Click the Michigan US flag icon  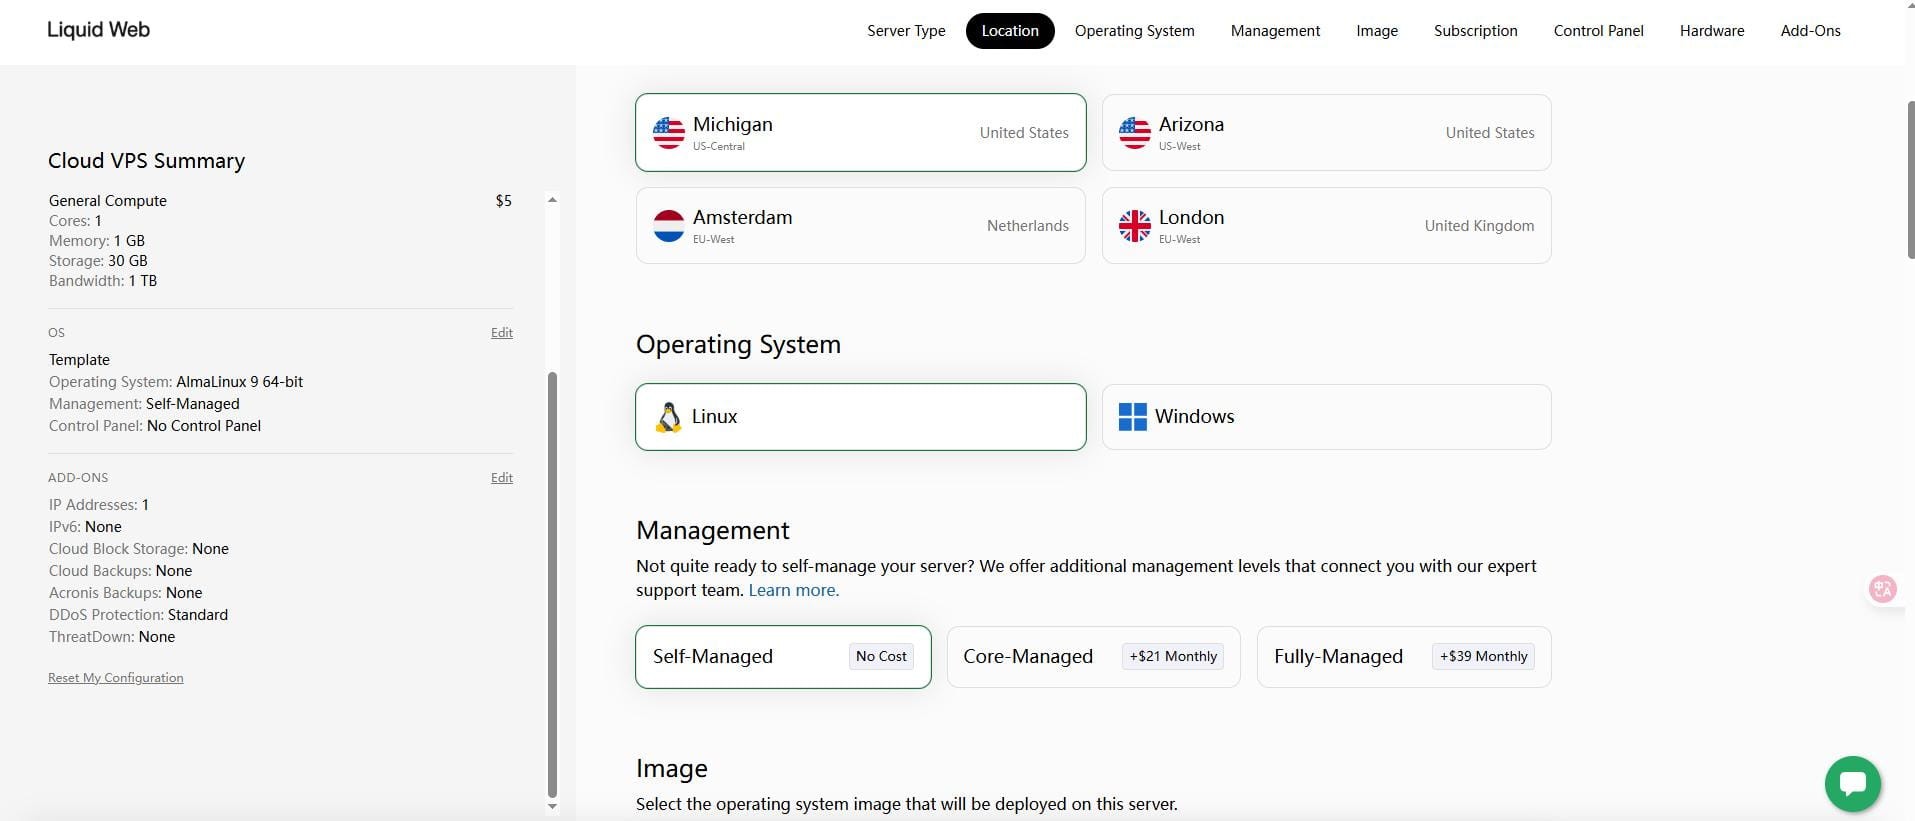(x=668, y=132)
